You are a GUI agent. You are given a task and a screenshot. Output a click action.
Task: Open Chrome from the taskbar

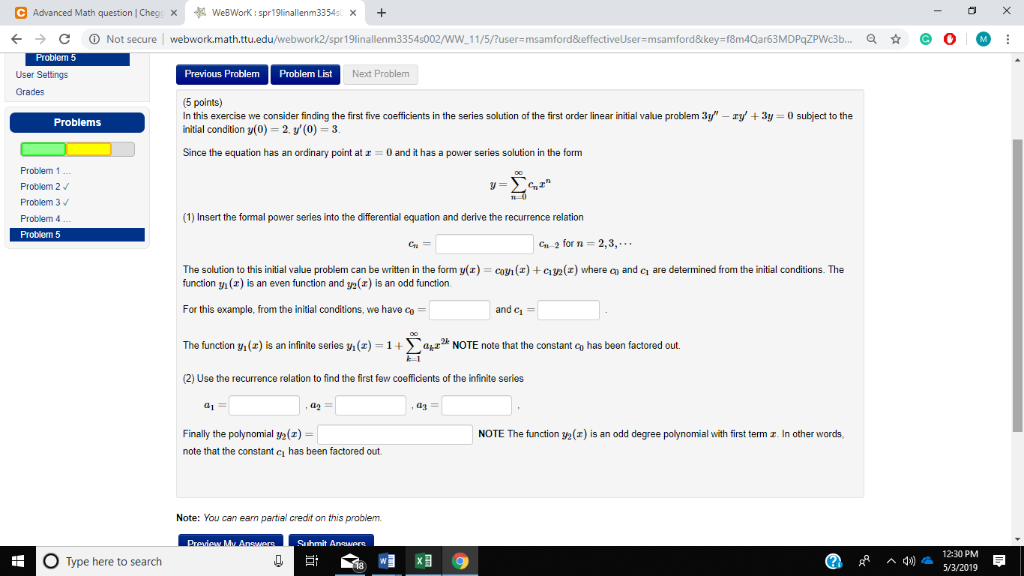pos(459,561)
